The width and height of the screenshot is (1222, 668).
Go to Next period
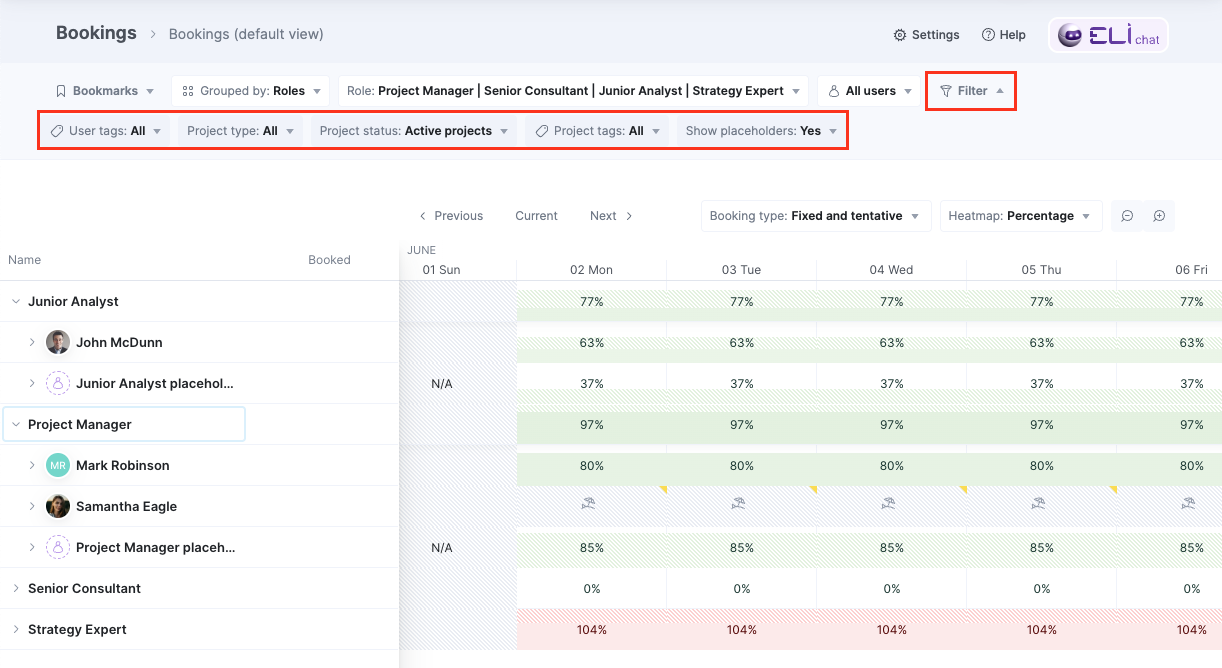point(611,216)
